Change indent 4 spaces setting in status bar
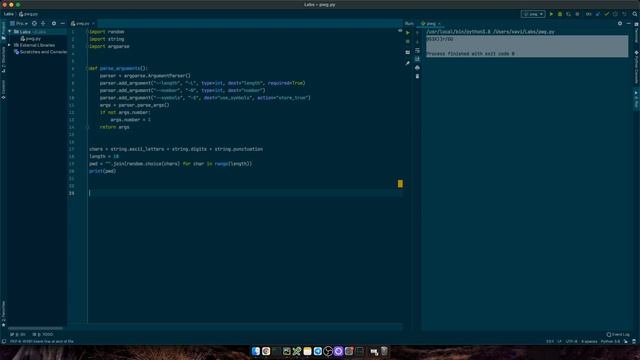 point(589,341)
